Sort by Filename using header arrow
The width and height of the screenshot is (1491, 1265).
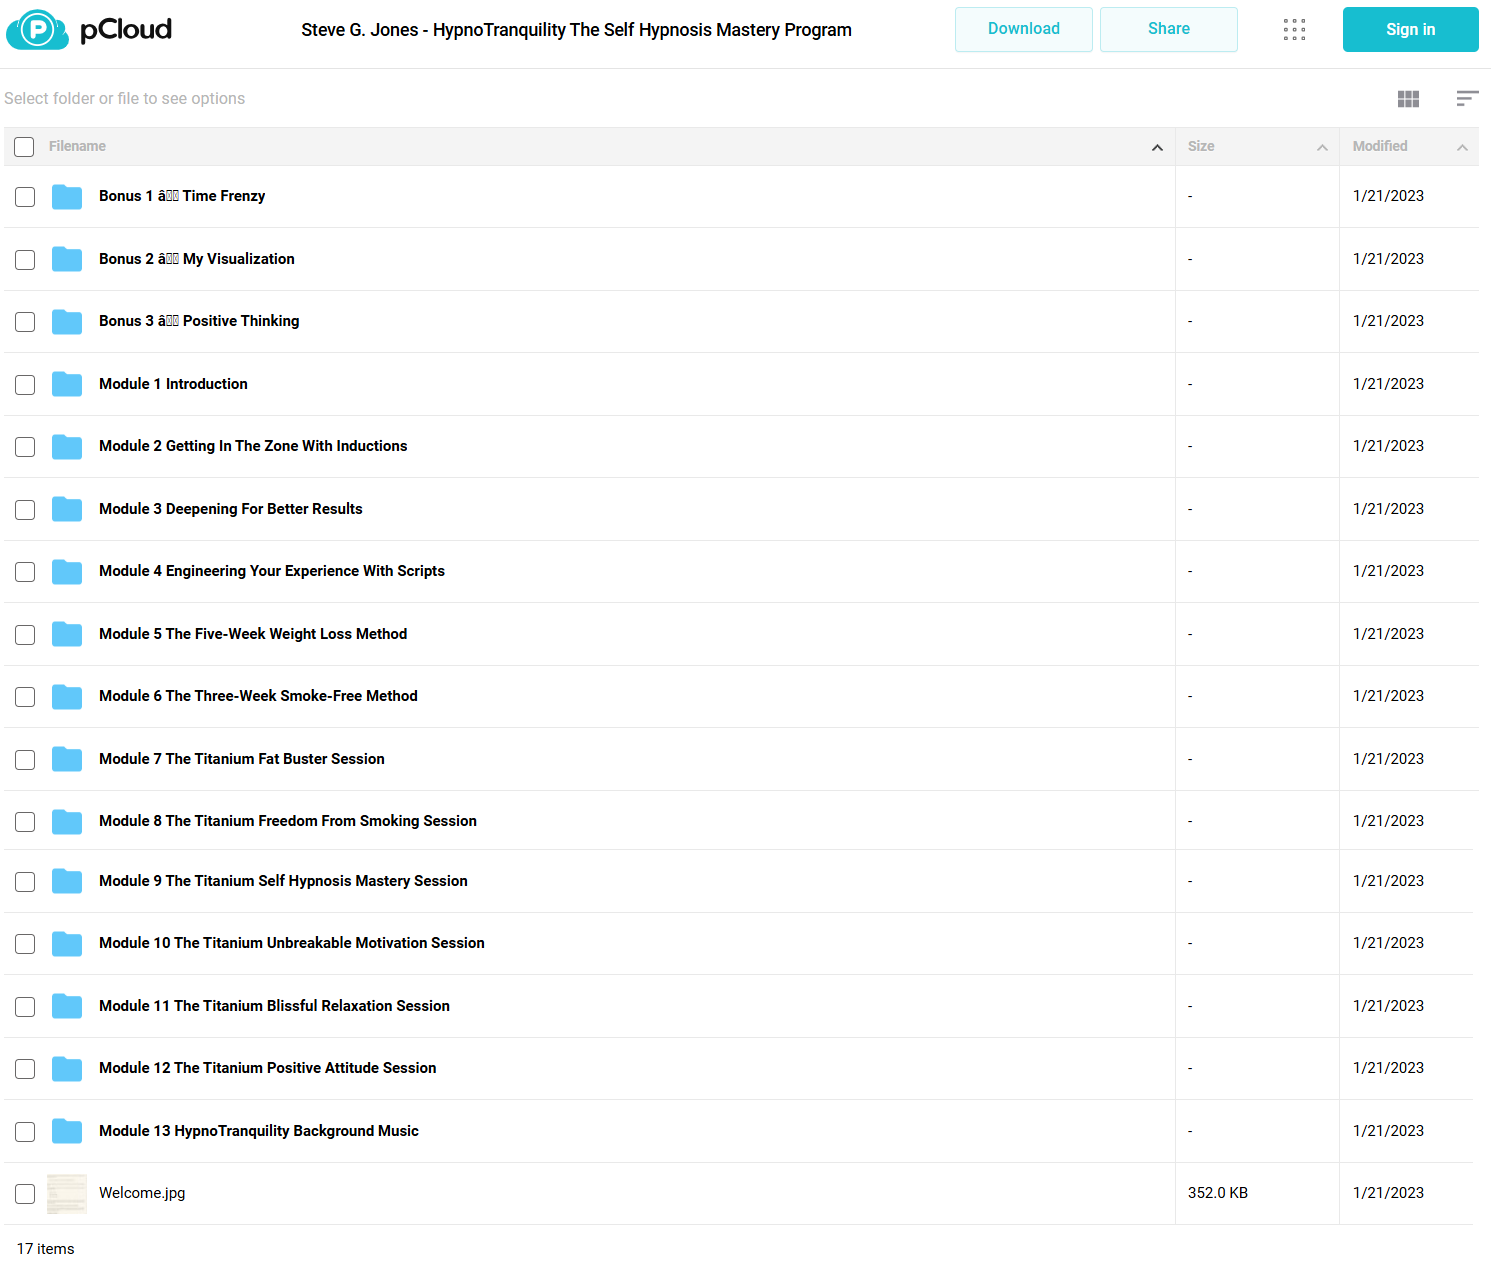[1157, 147]
